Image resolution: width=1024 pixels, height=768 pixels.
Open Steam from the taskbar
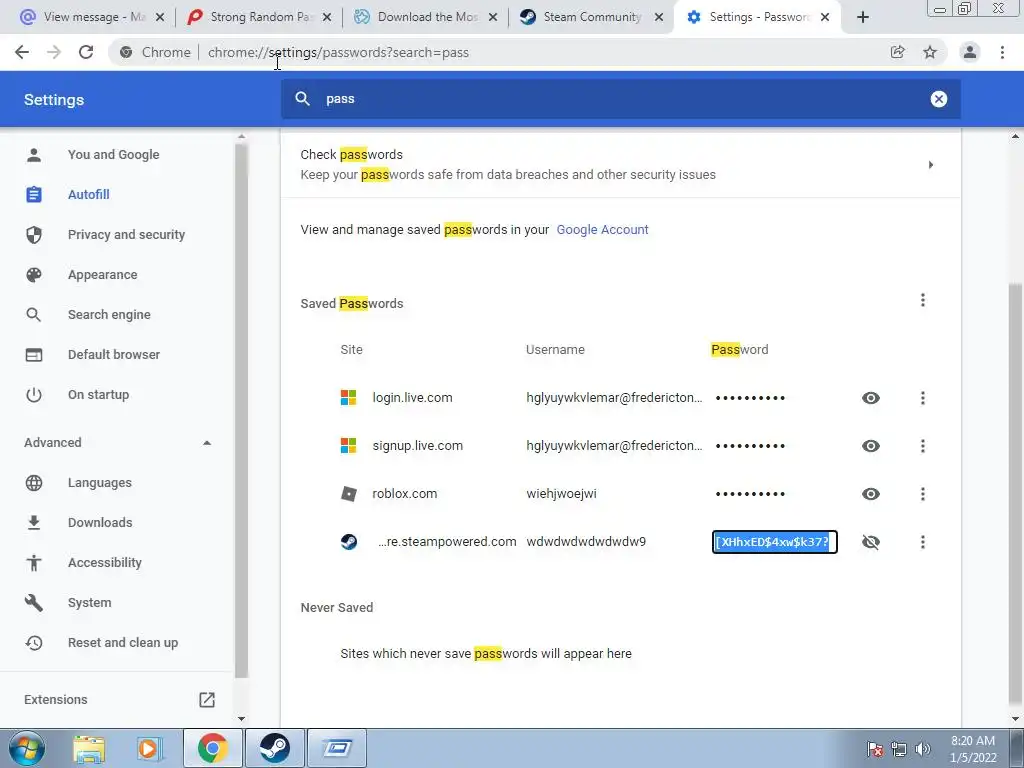(x=275, y=748)
